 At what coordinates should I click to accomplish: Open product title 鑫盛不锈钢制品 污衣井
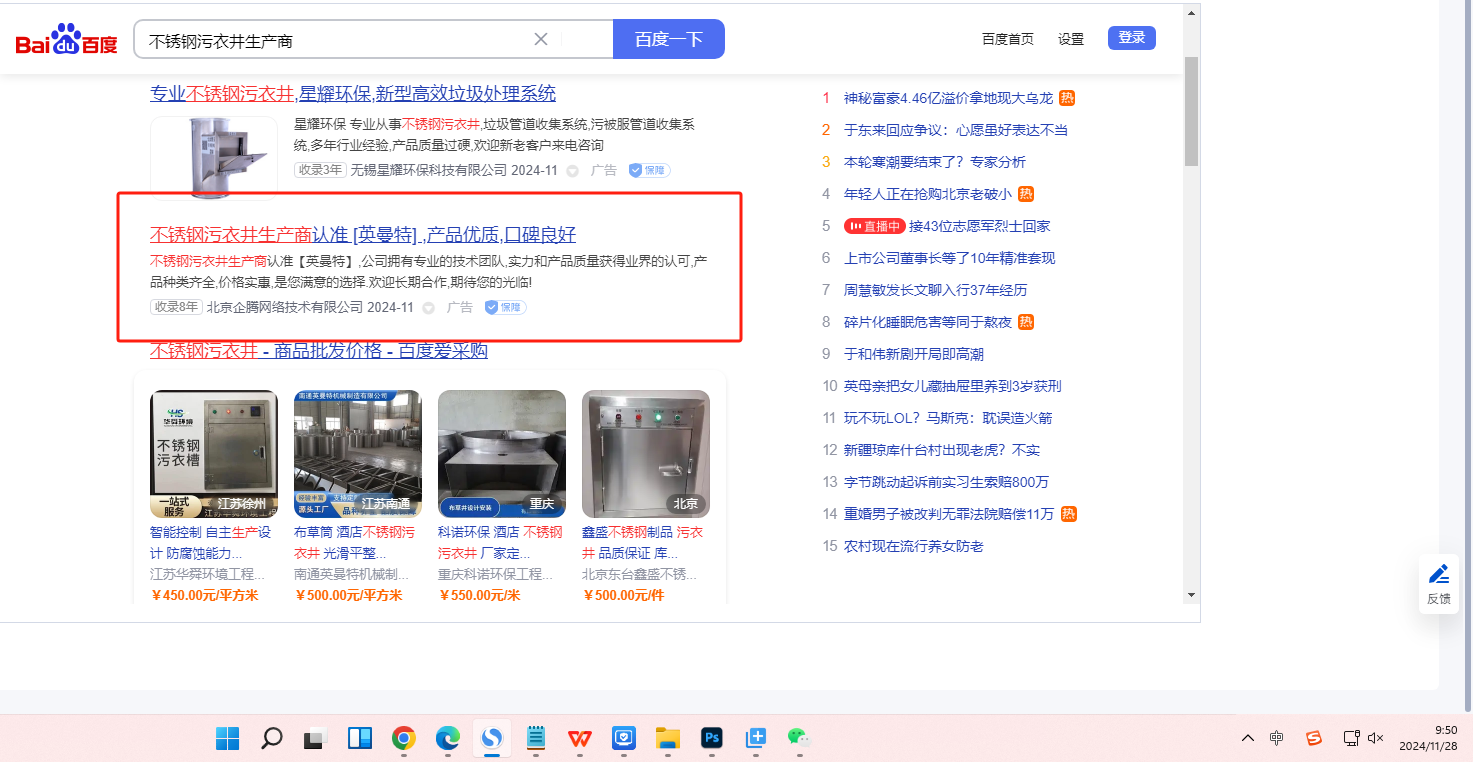(x=643, y=543)
